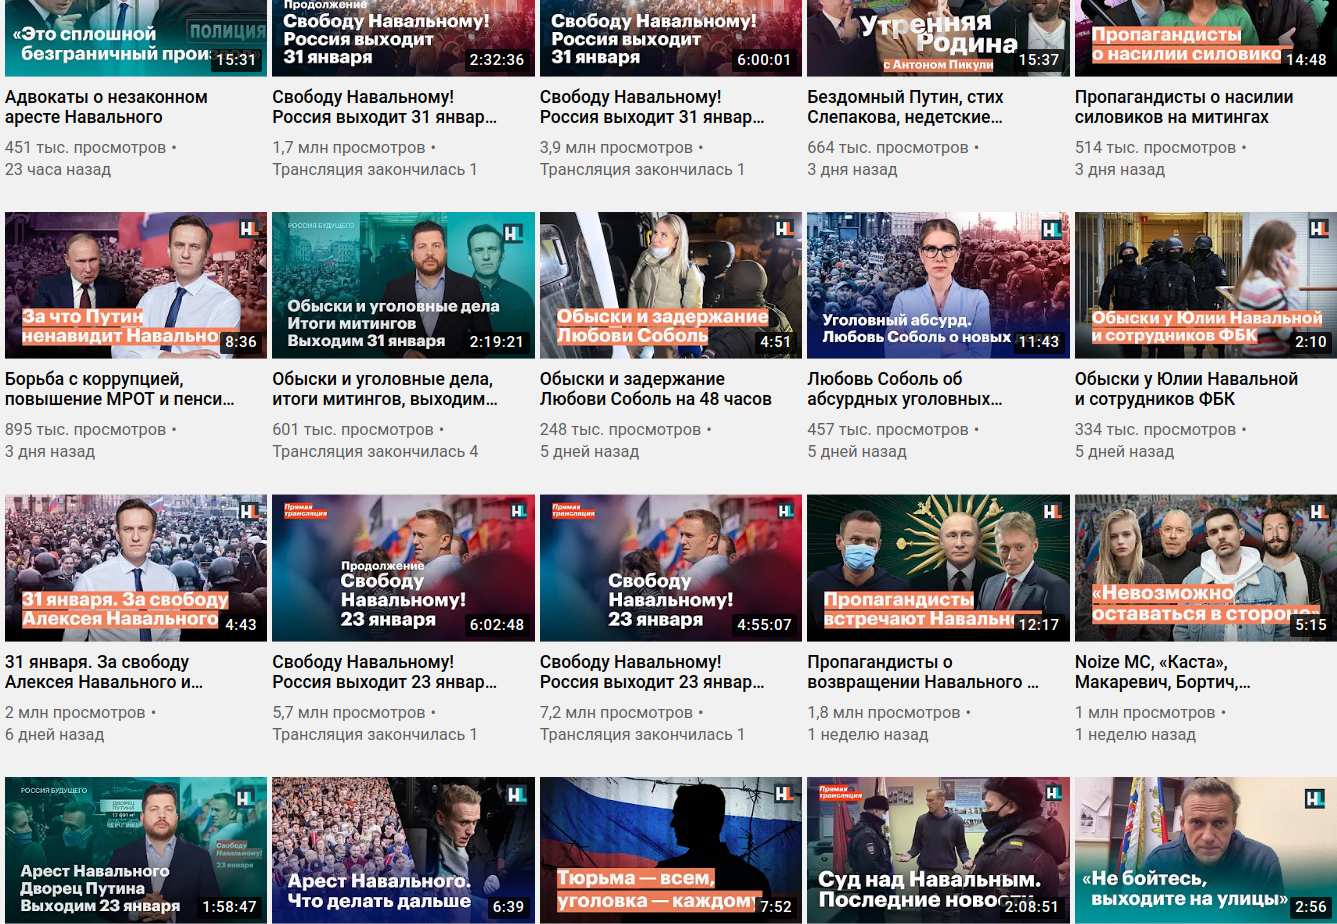Image resolution: width=1337 pixels, height=924 pixels.
Task: Open the '31 января. За свободу' 4:43 thumbnail
Action: 136,568
